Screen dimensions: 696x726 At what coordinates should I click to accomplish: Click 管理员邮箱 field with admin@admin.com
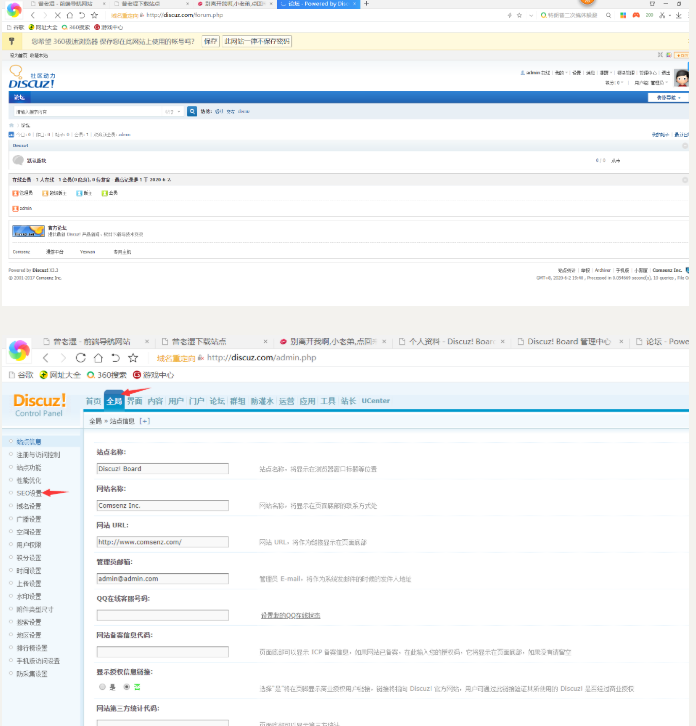point(163,578)
